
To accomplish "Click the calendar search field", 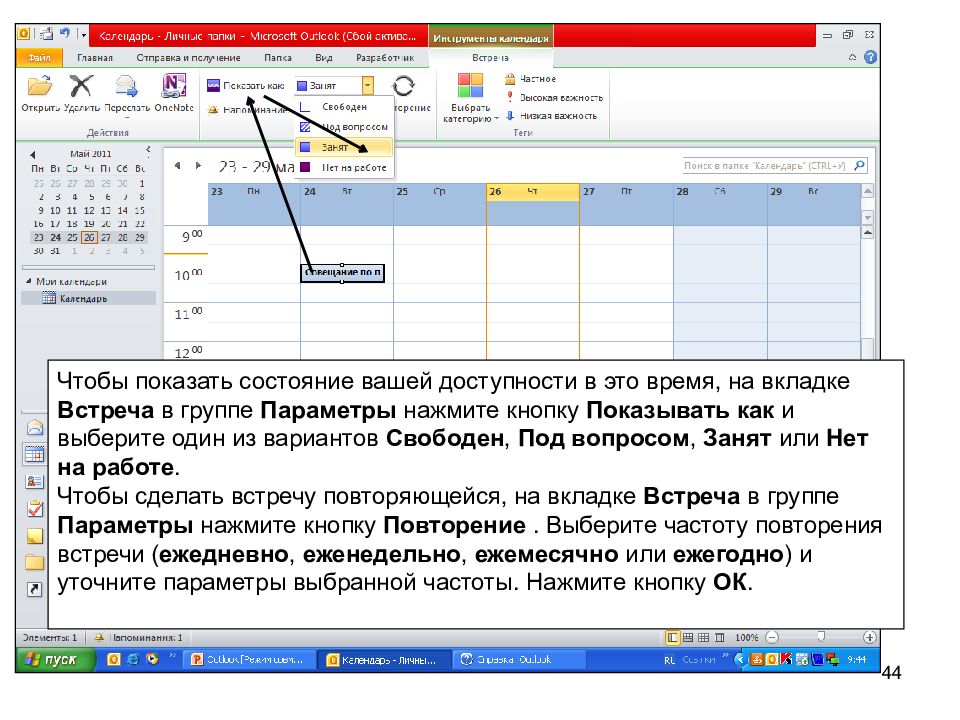I will tap(768, 165).
